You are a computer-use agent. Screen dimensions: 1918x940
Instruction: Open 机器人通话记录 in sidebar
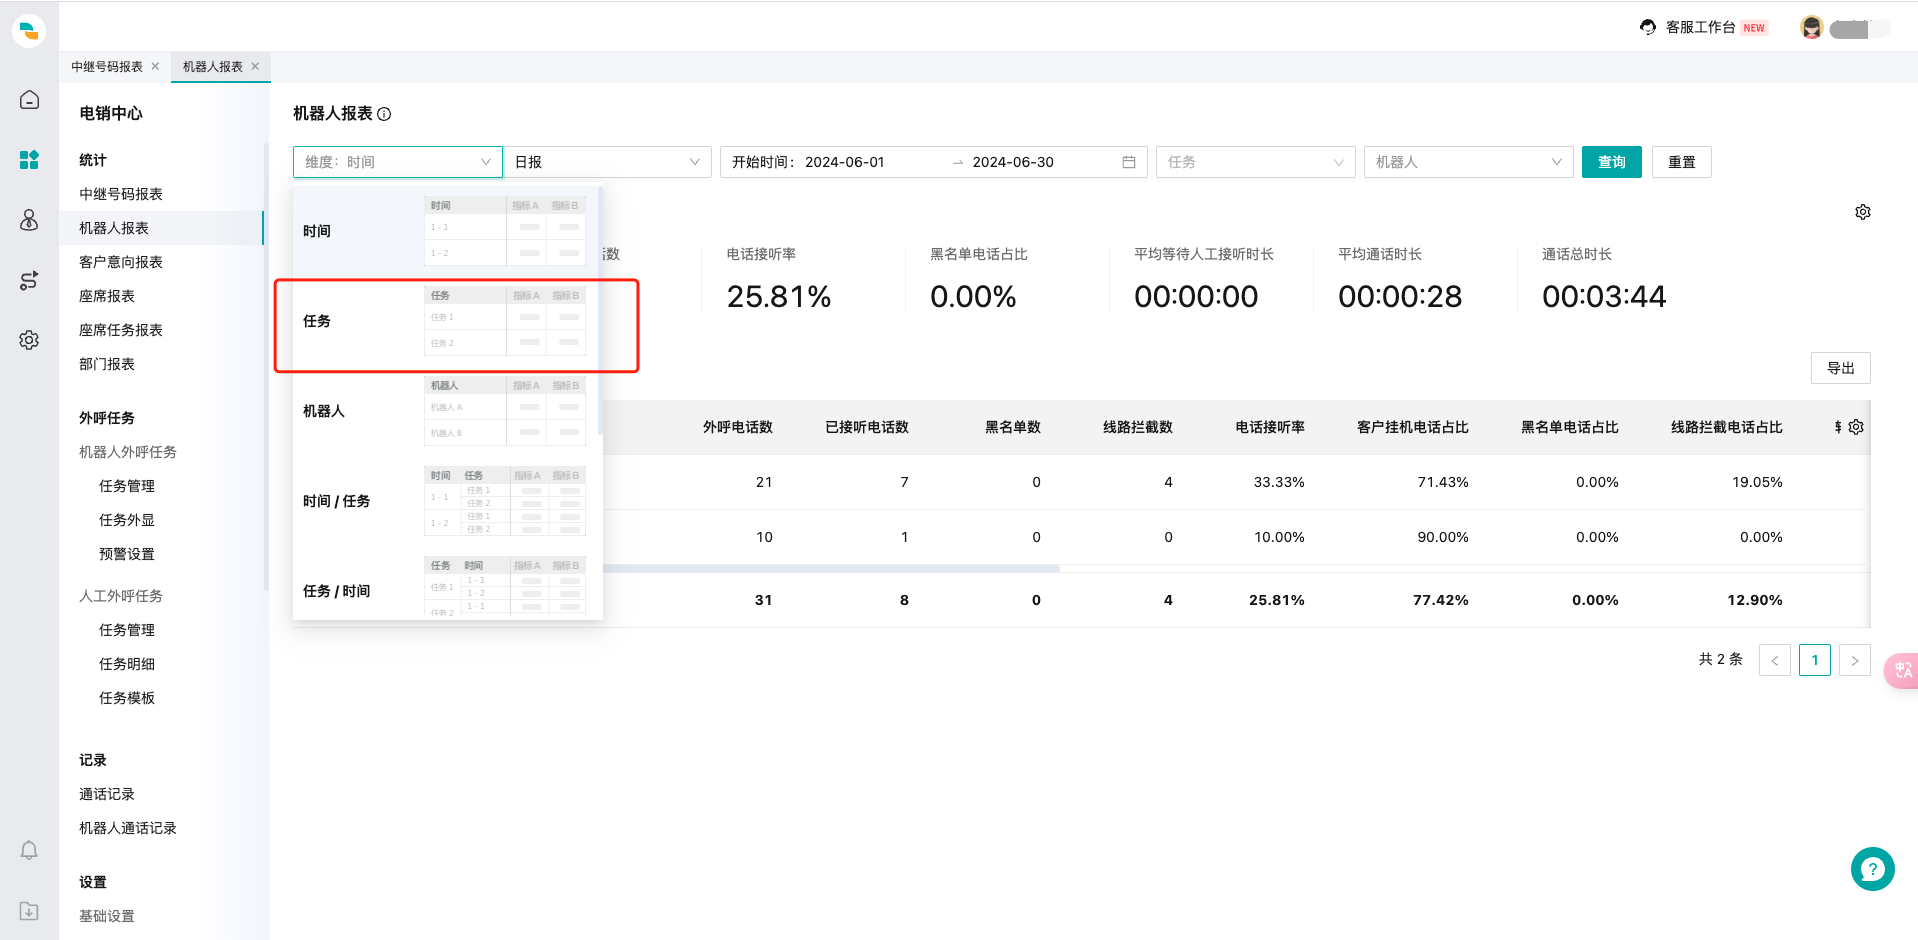tap(128, 828)
